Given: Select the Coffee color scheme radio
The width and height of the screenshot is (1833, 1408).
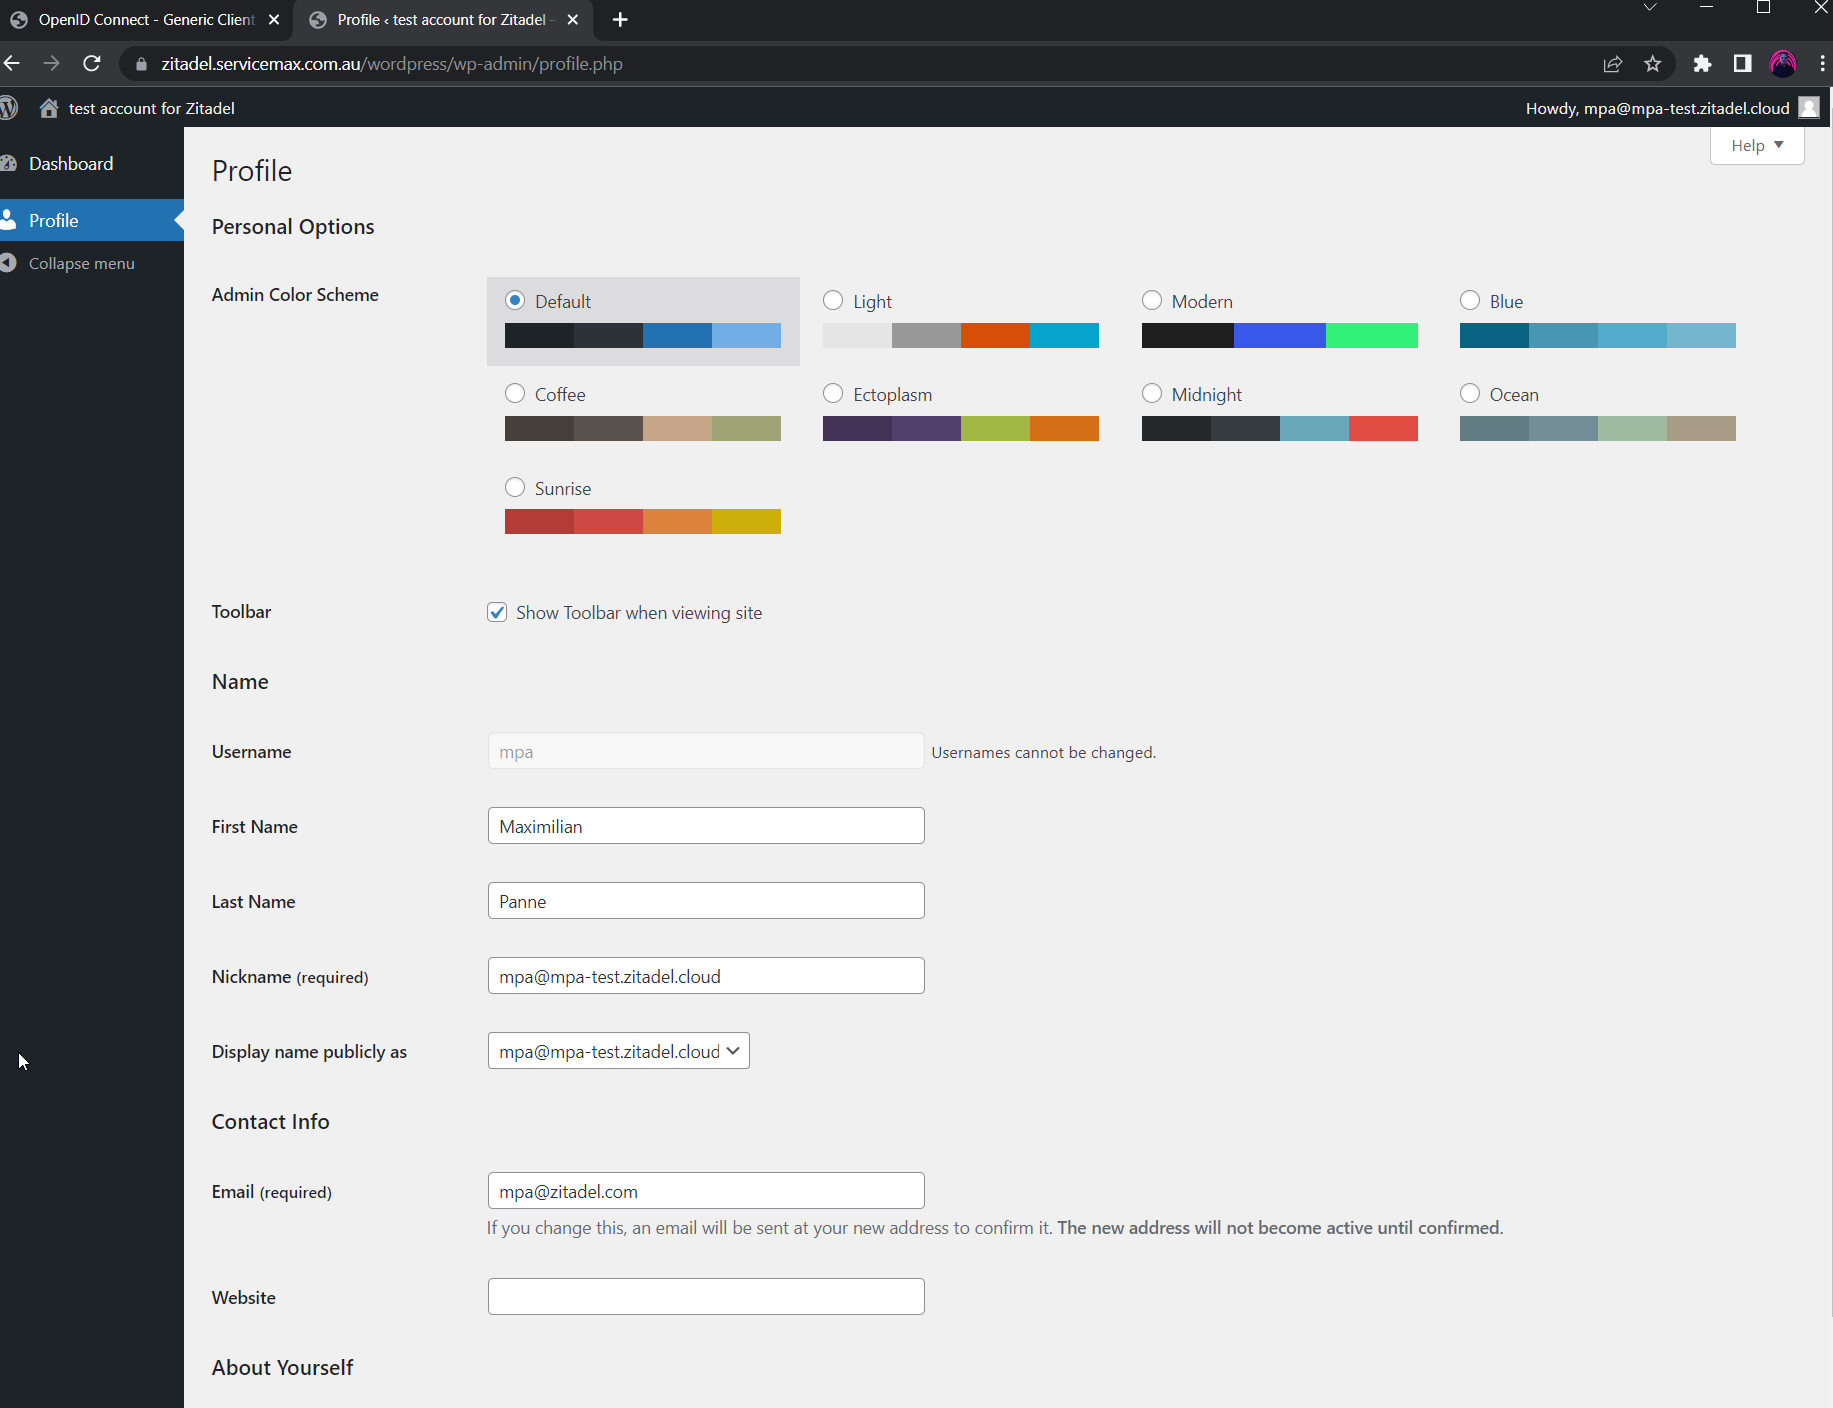Looking at the screenshot, I should pyautogui.click(x=515, y=393).
